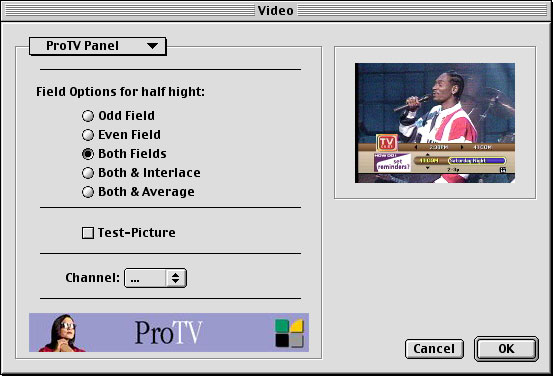The width and height of the screenshot is (553, 376).
Task: Confirm settings with the OK button
Action: pos(506,349)
